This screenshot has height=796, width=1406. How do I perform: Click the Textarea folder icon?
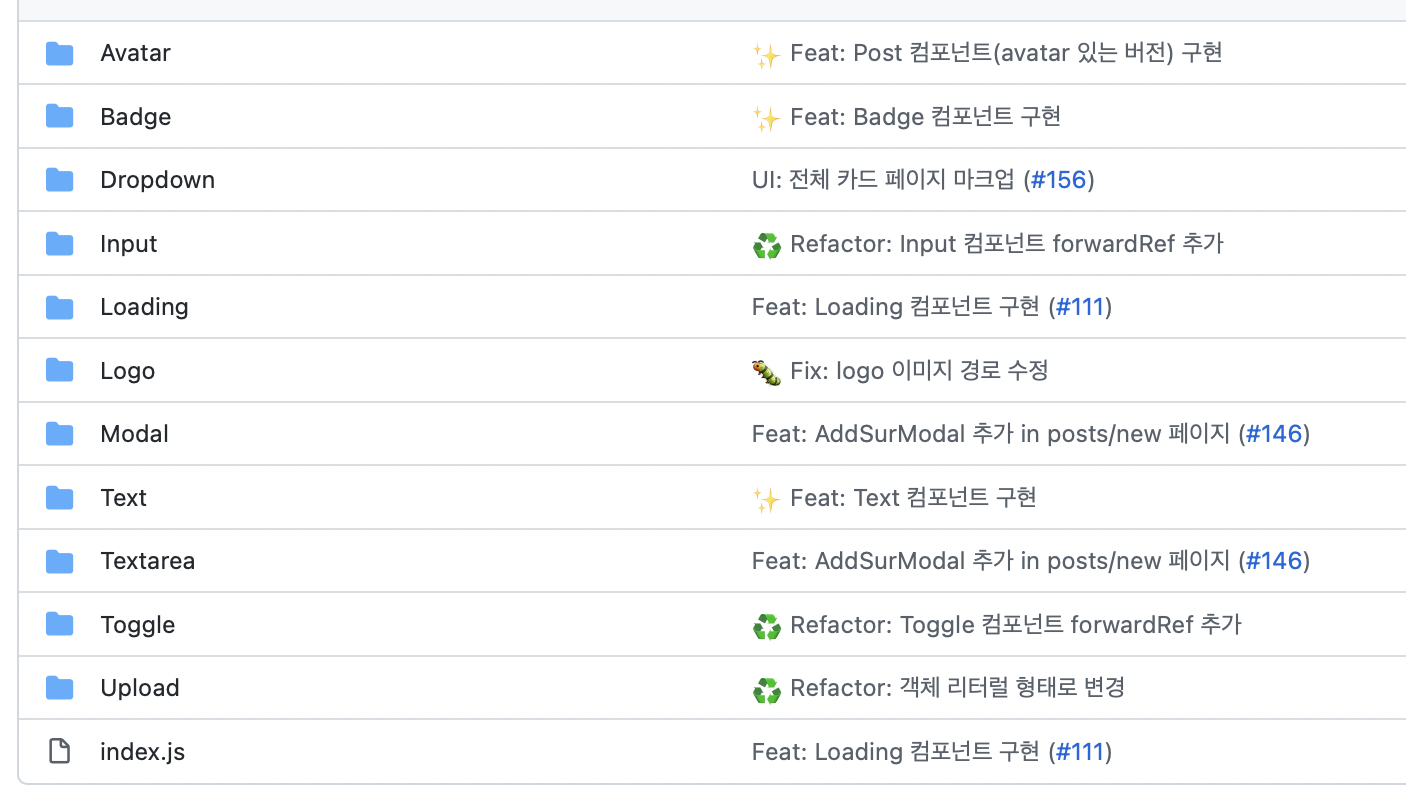pyautogui.click(x=60, y=561)
